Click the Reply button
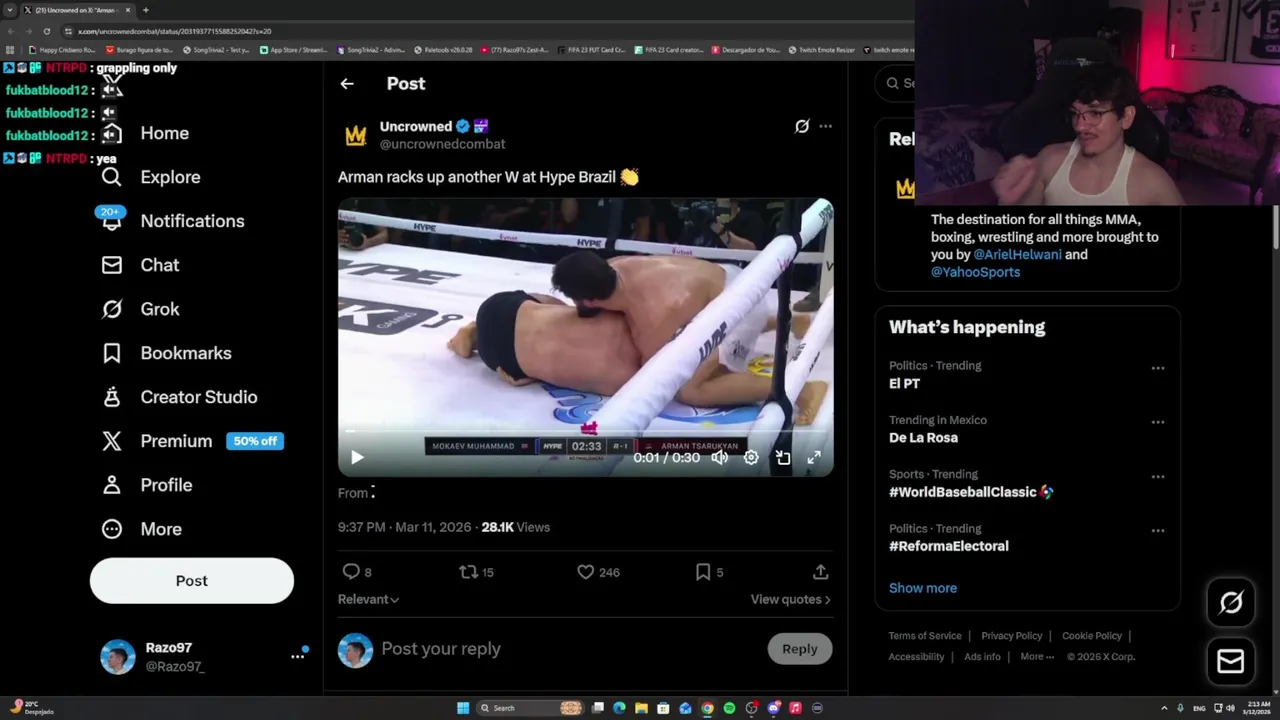Screen dimensions: 1280x720 coord(800,649)
